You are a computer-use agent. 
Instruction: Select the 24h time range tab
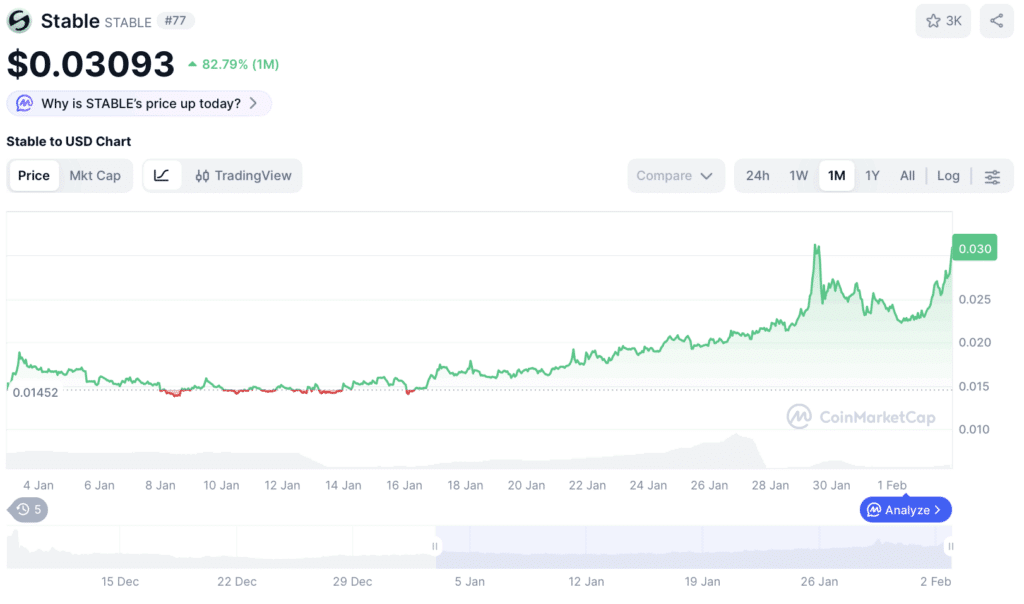758,176
